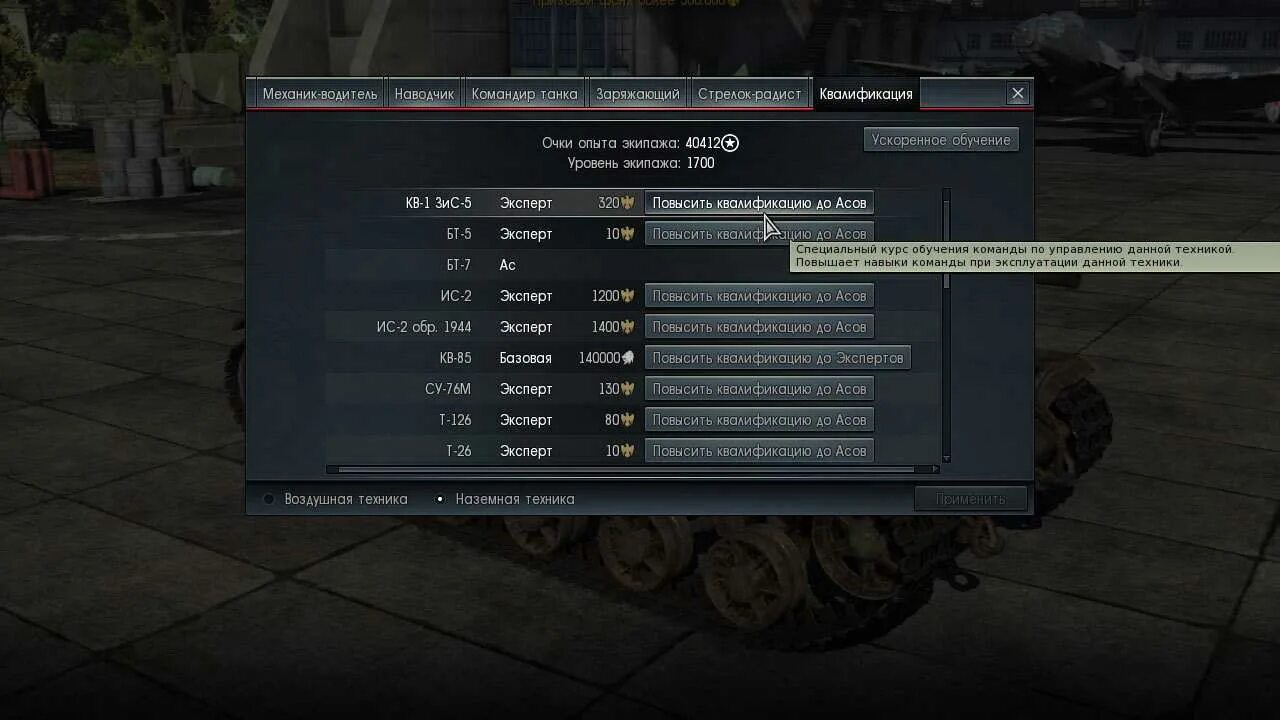
Task: Switch to the Стрелок-радист tab
Action: (750, 94)
